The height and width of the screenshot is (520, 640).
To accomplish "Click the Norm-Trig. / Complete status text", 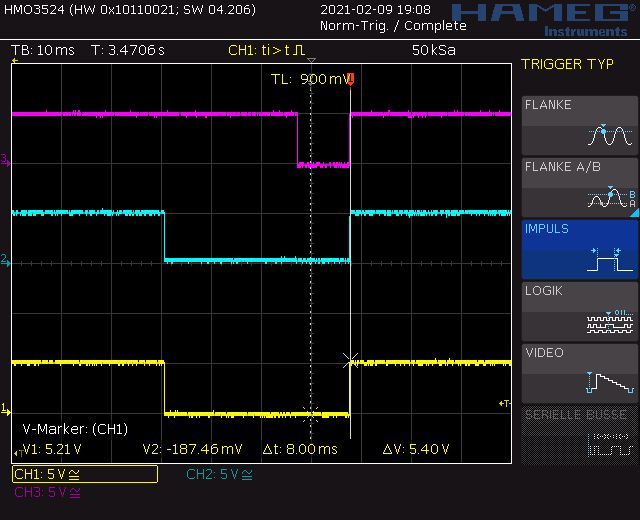I will click(x=393, y=26).
